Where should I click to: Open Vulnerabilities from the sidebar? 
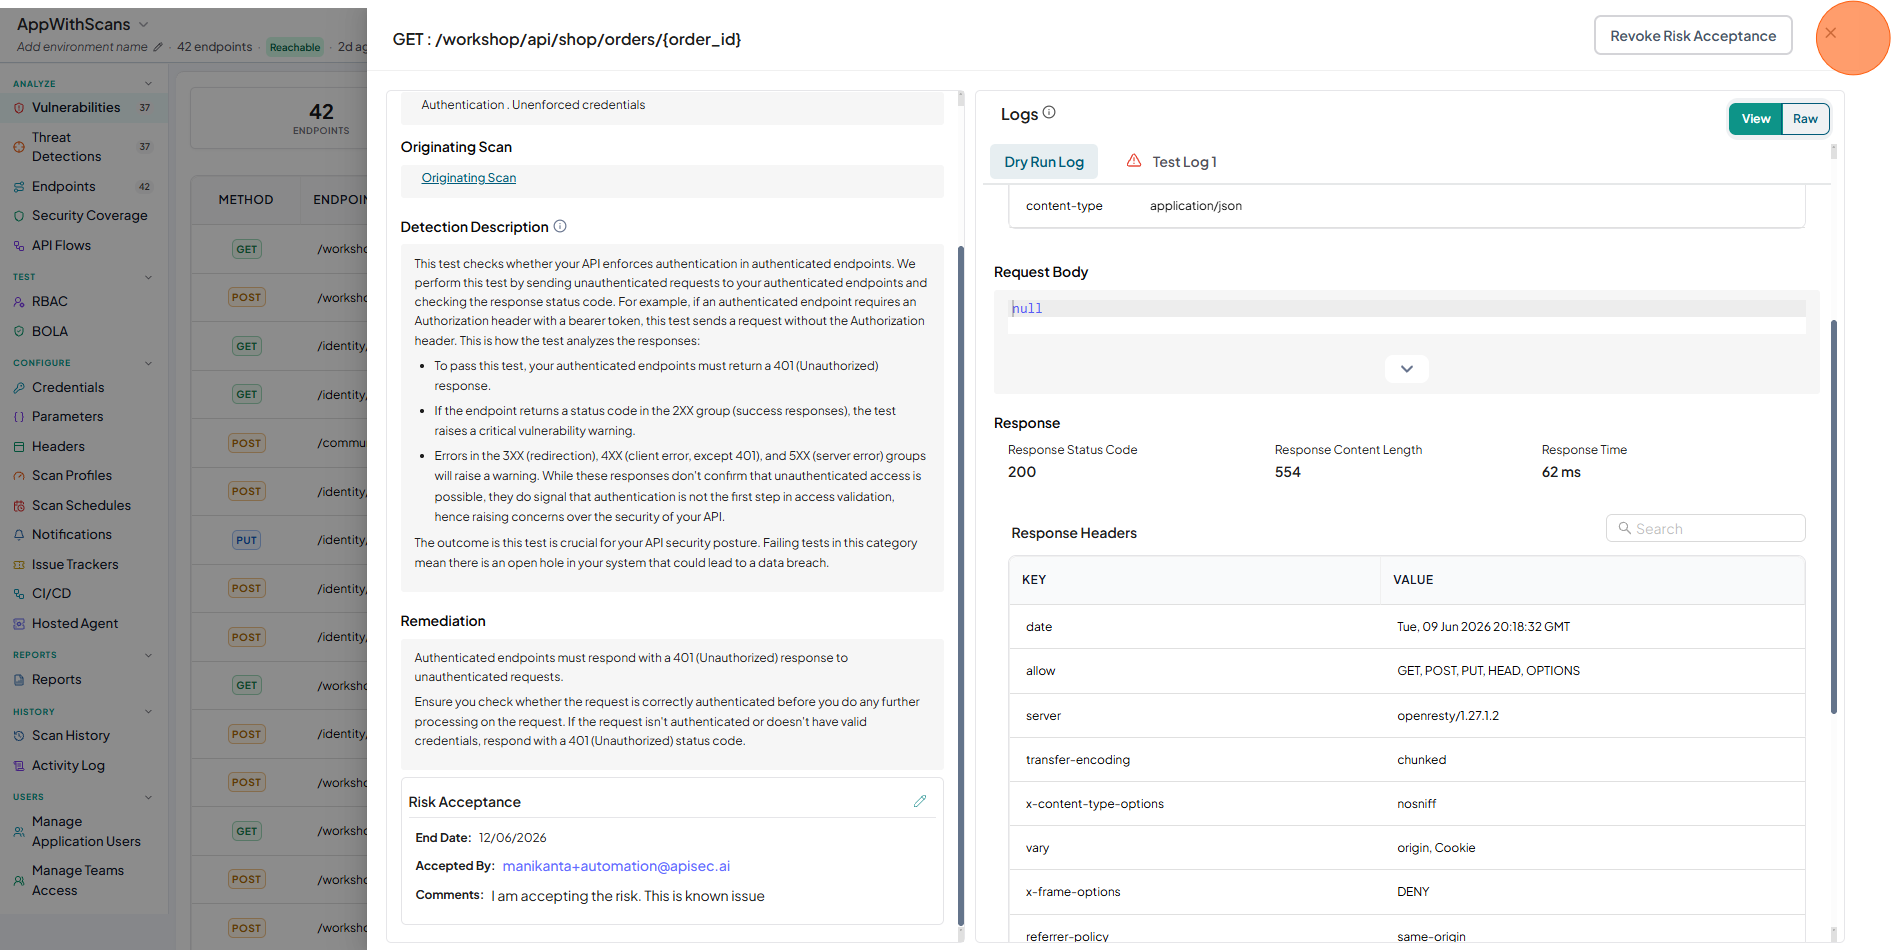tap(76, 107)
